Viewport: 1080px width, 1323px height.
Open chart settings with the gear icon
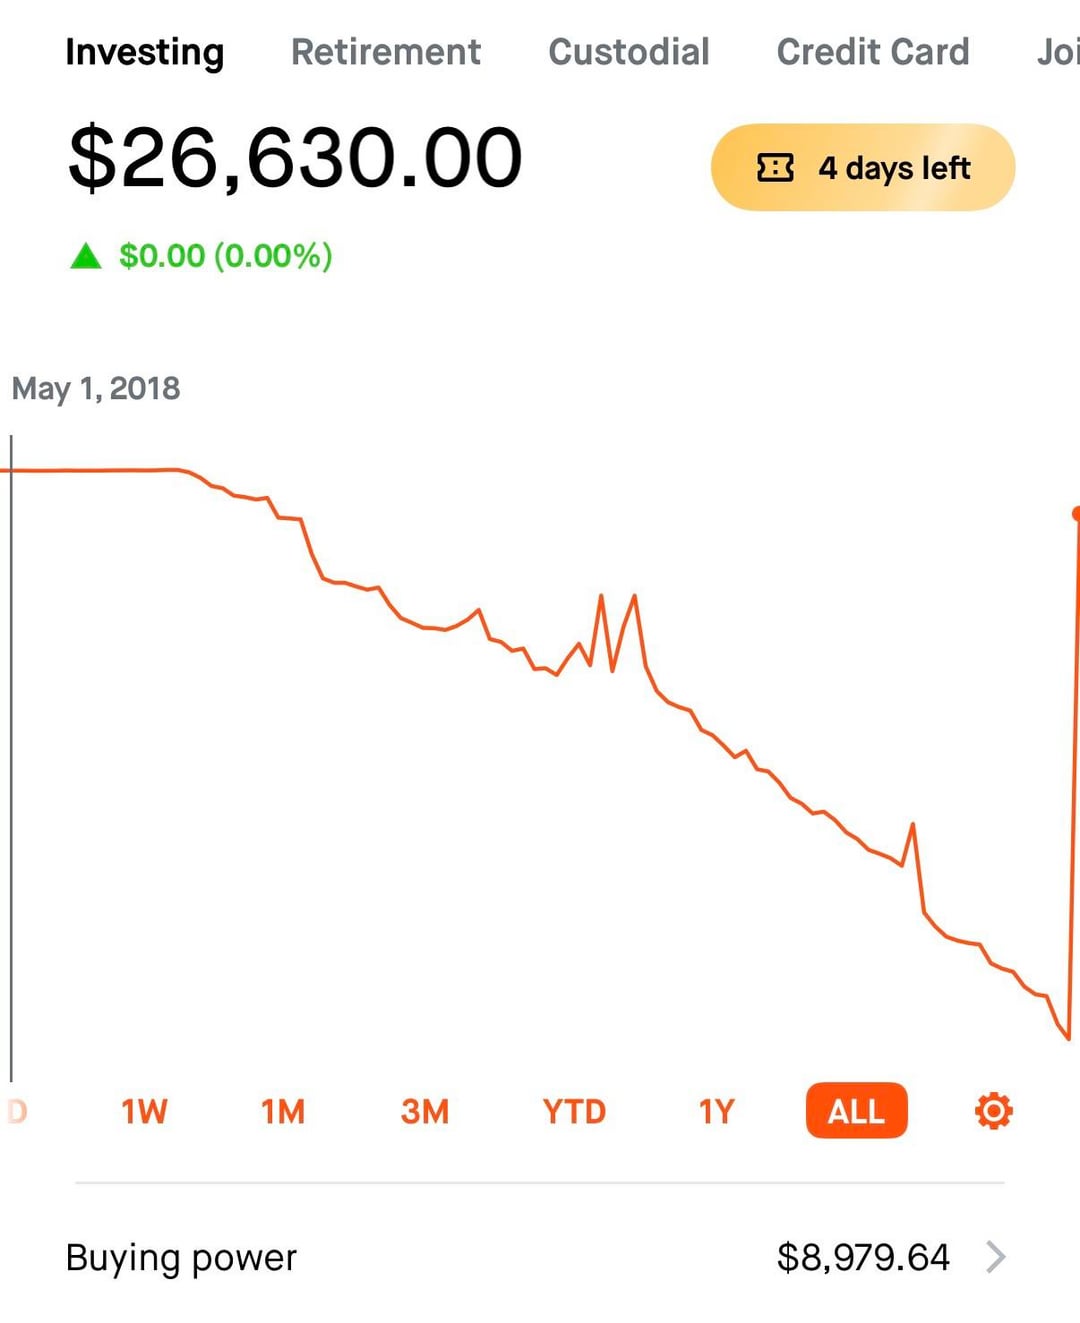993,1111
